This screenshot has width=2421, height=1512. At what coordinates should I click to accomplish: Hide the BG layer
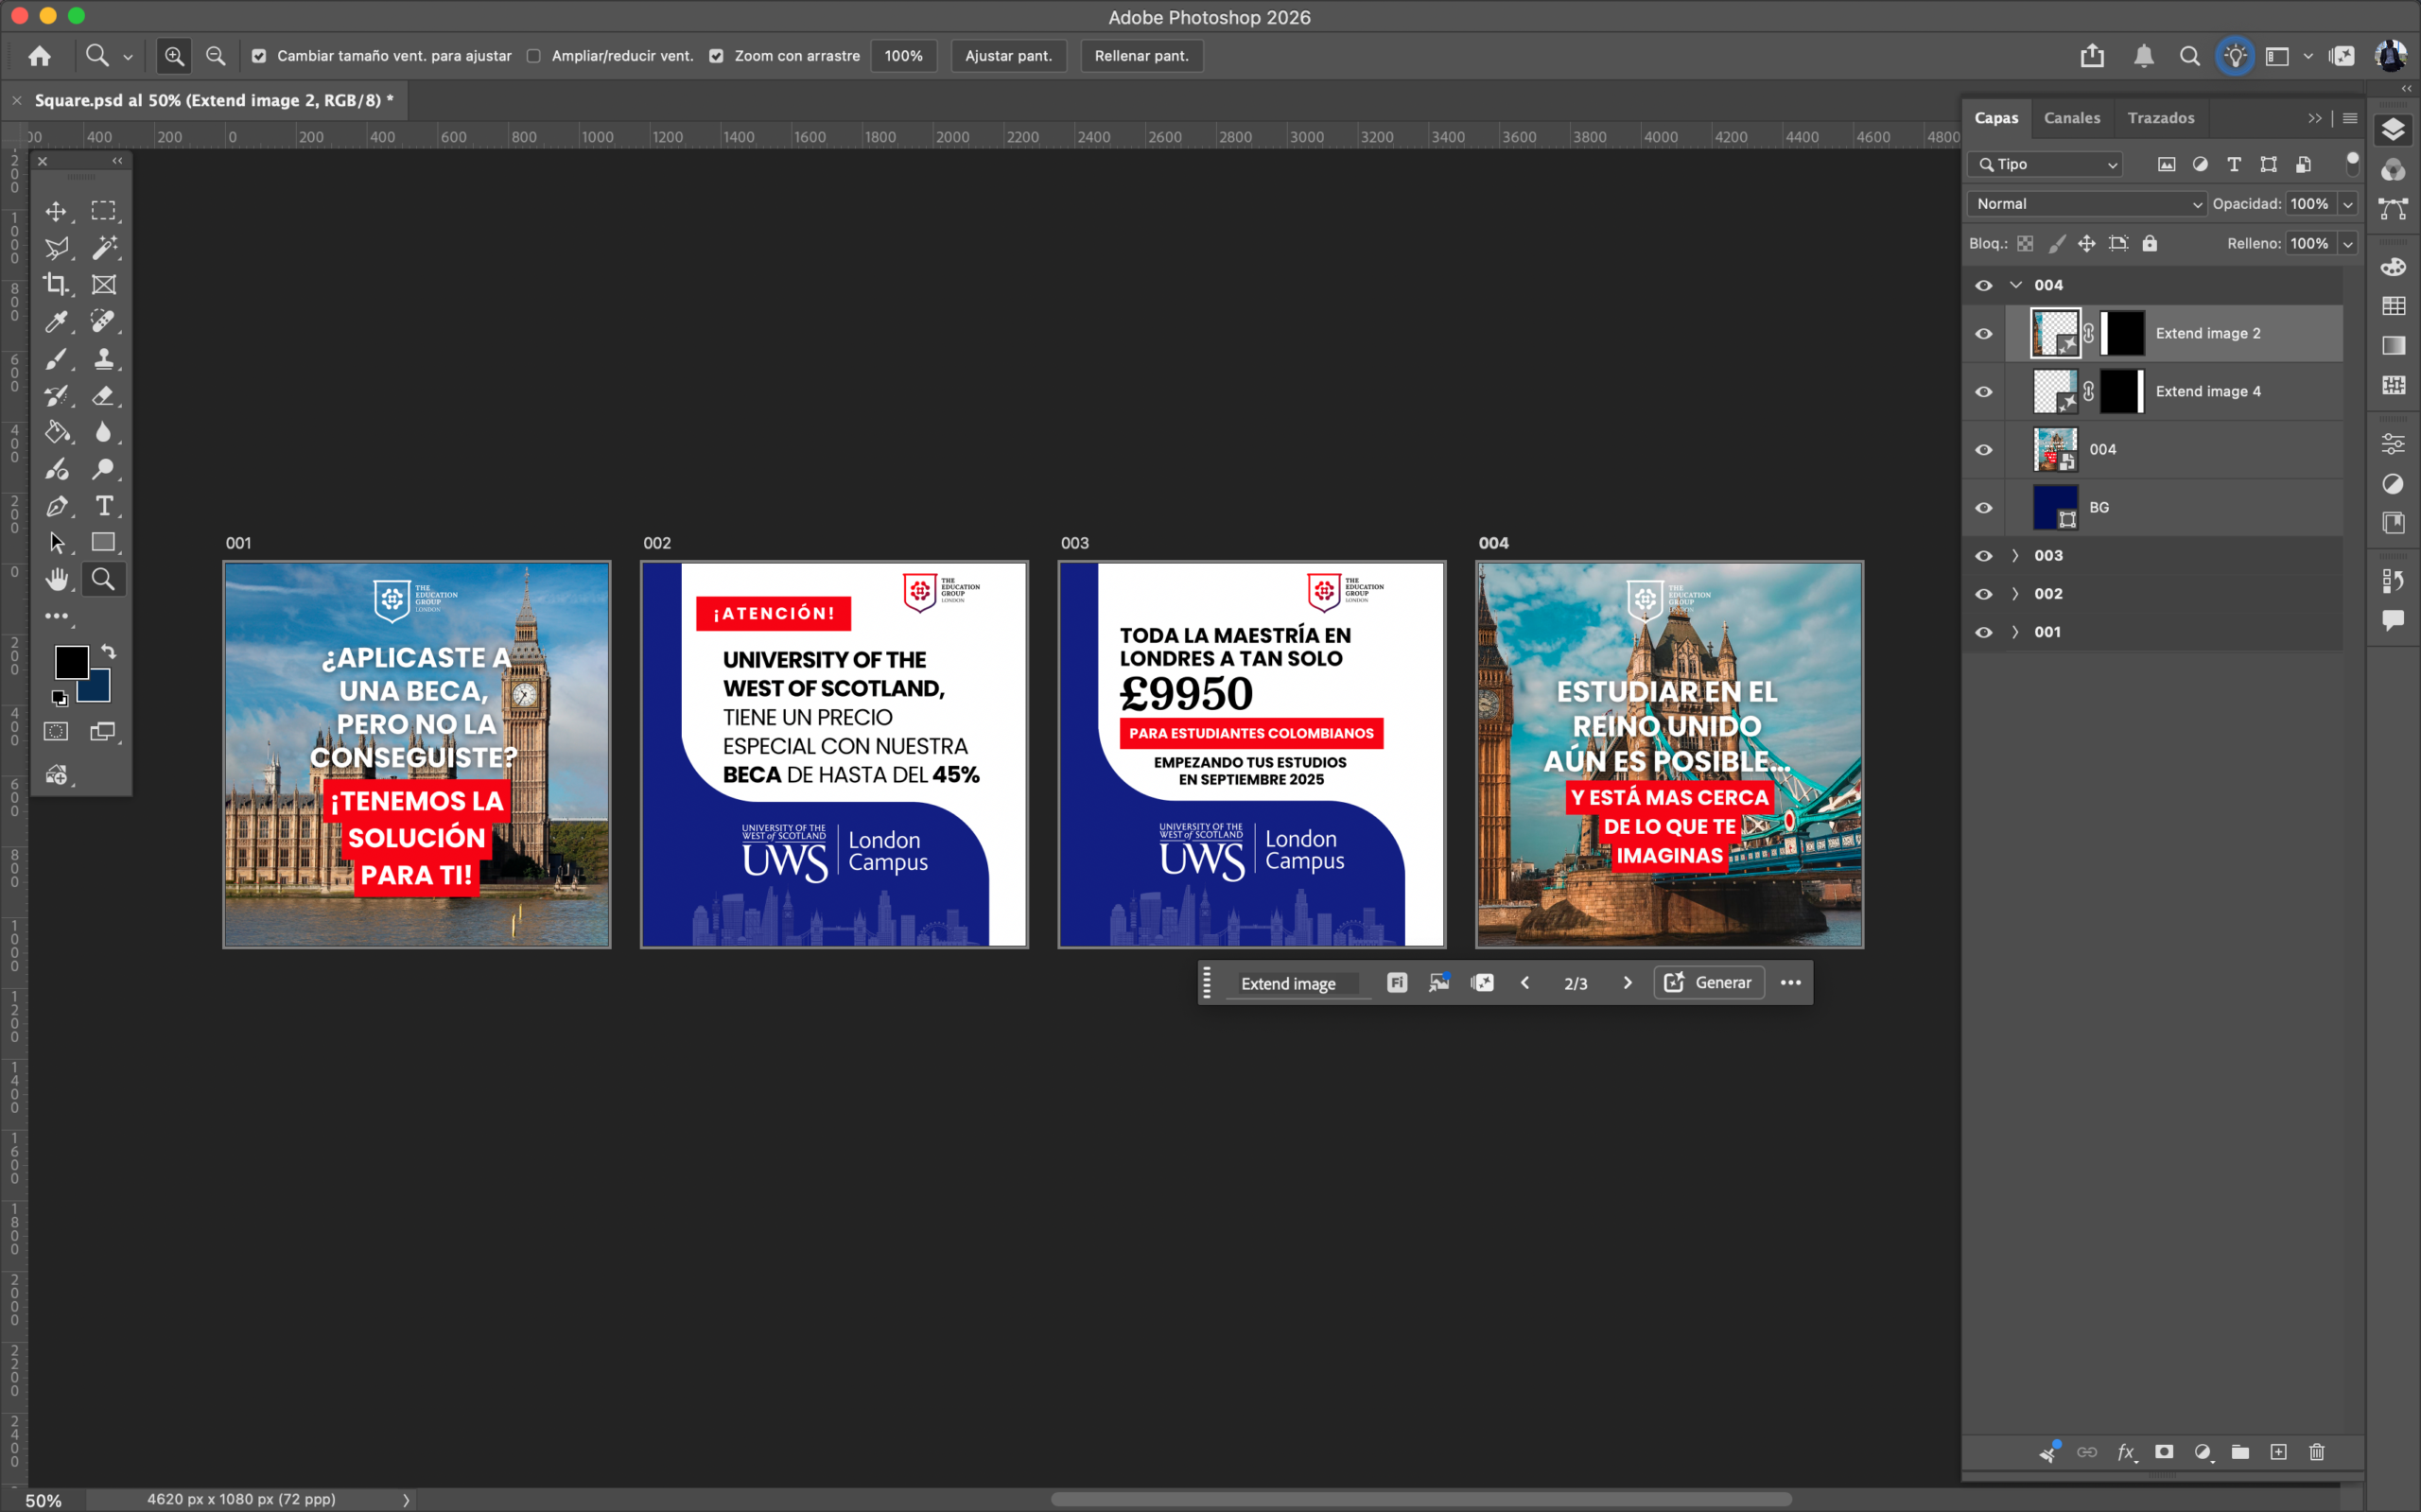pos(1984,507)
